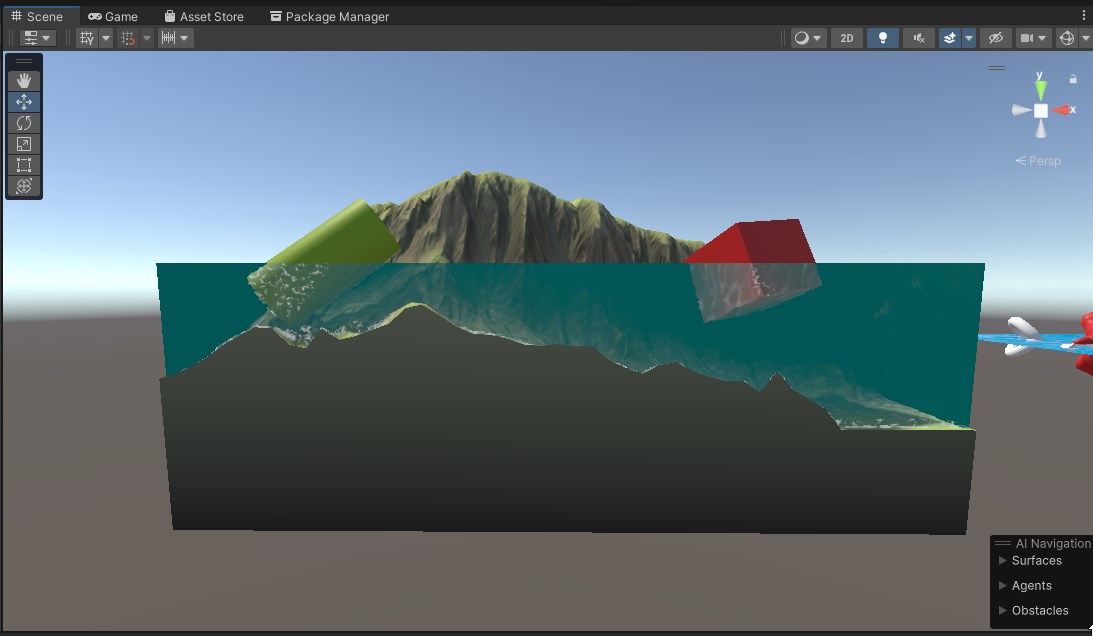1093x636 pixels.
Task: Click the red X axis cone of gizmo
Action: (x=1061, y=110)
